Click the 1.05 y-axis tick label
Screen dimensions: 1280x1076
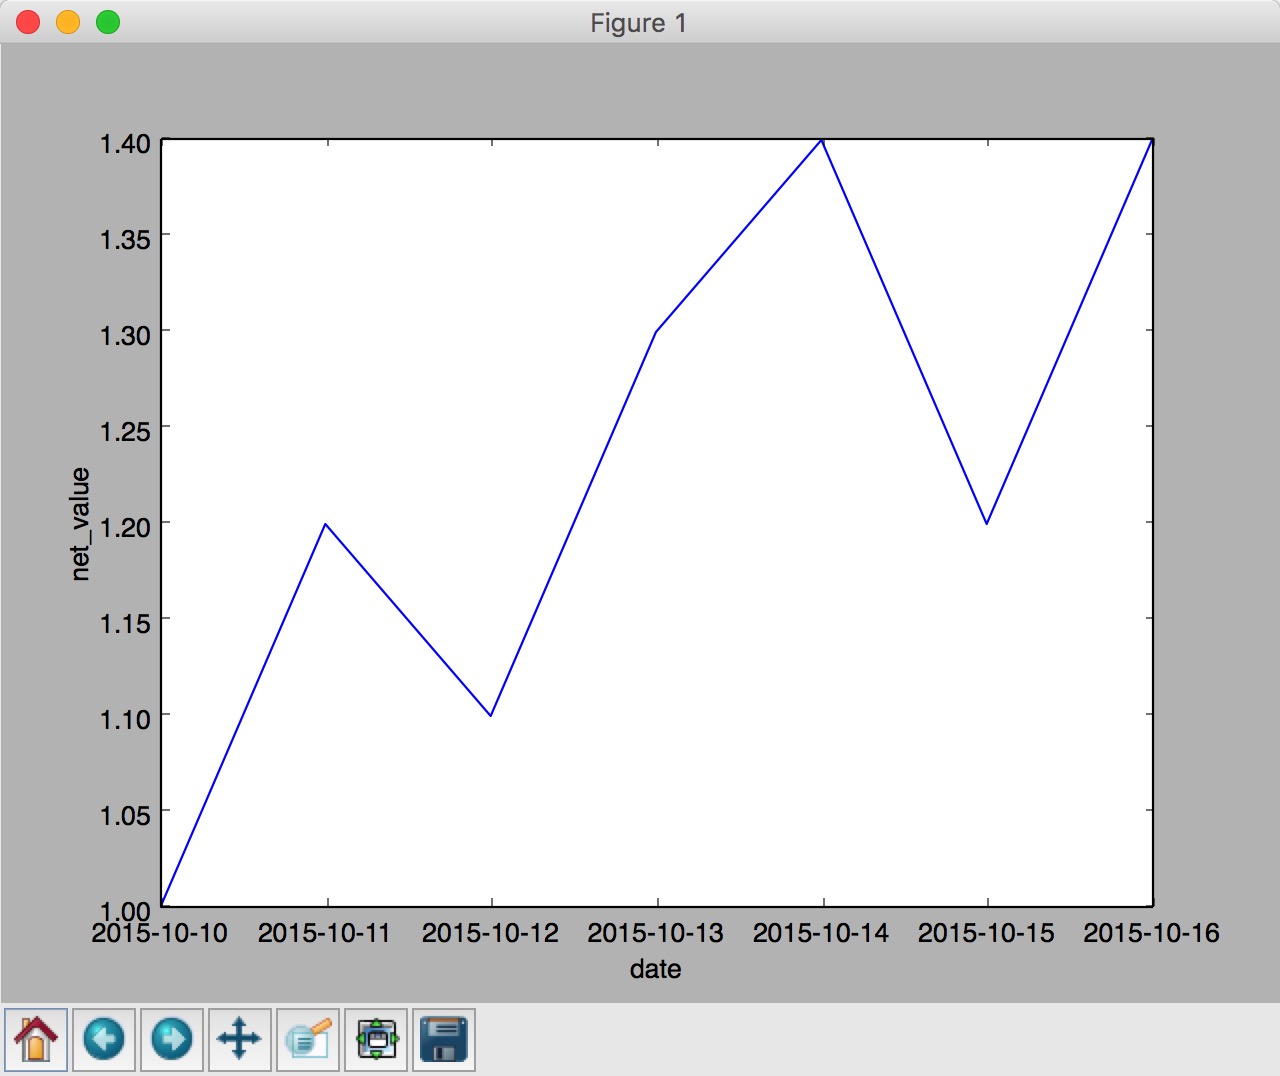click(125, 815)
